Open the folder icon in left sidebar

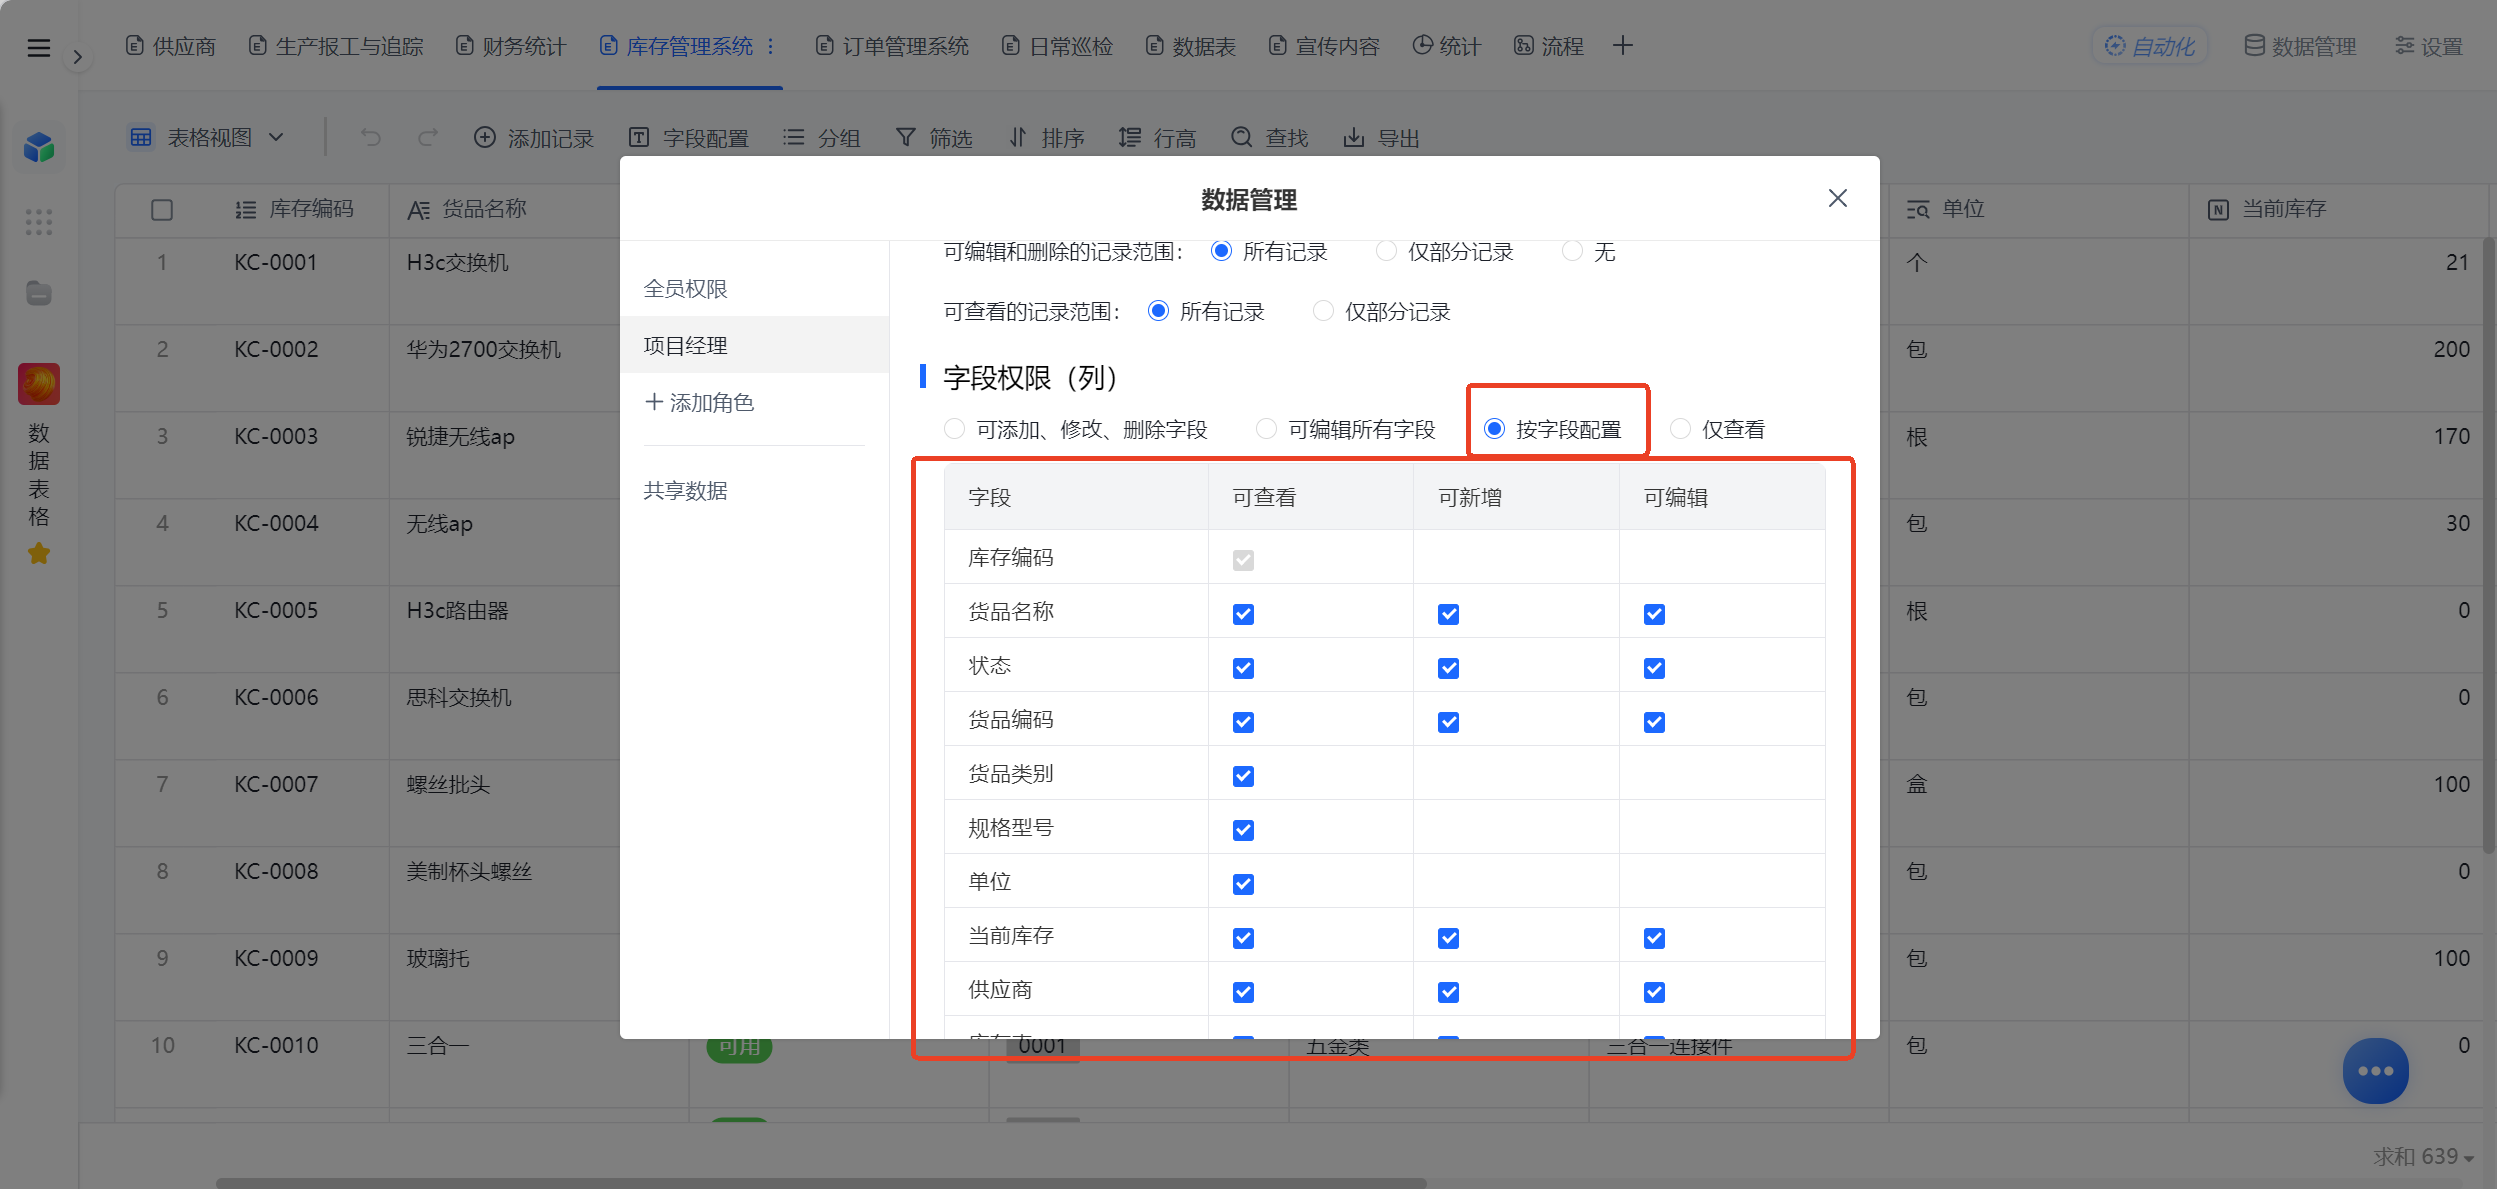pos(39,293)
